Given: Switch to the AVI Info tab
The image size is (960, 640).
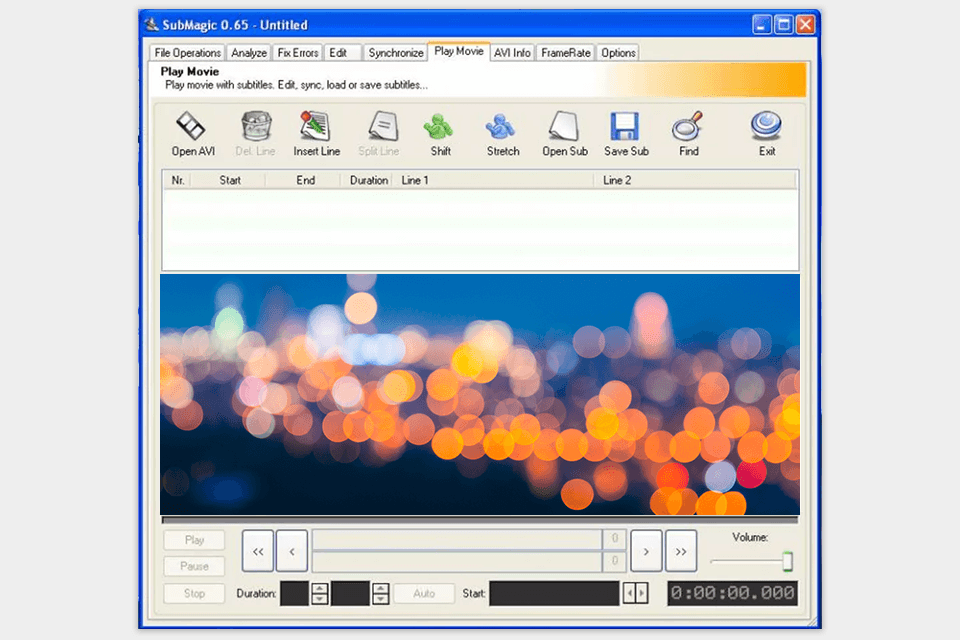Looking at the screenshot, I should click(512, 52).
